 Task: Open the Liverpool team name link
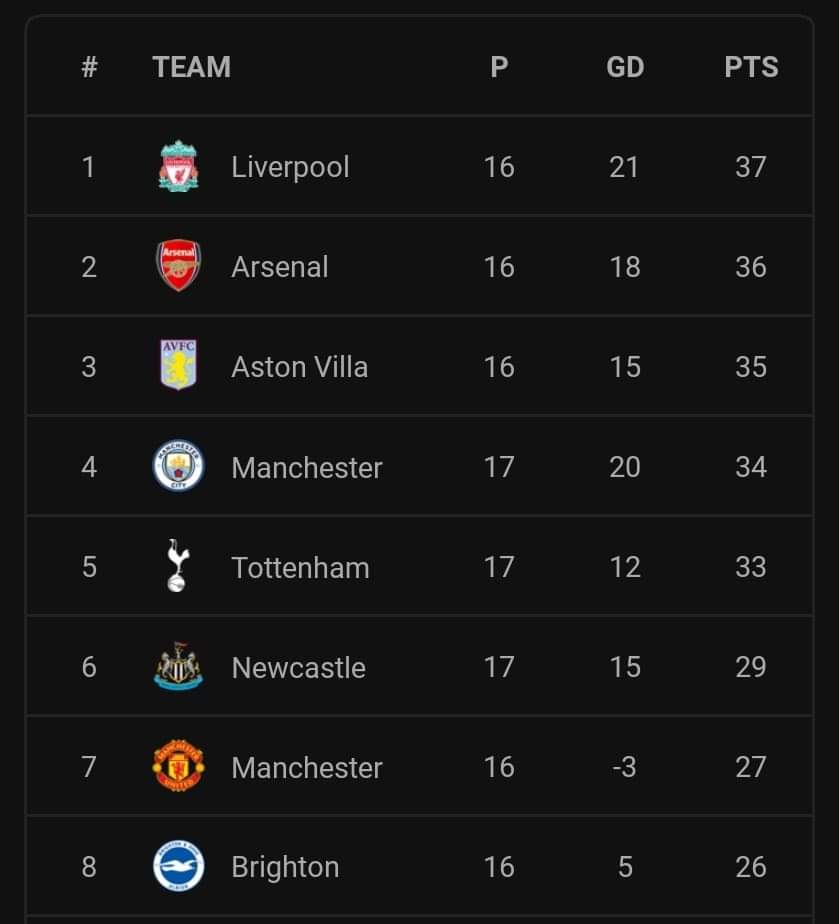[x=290, y=167]
